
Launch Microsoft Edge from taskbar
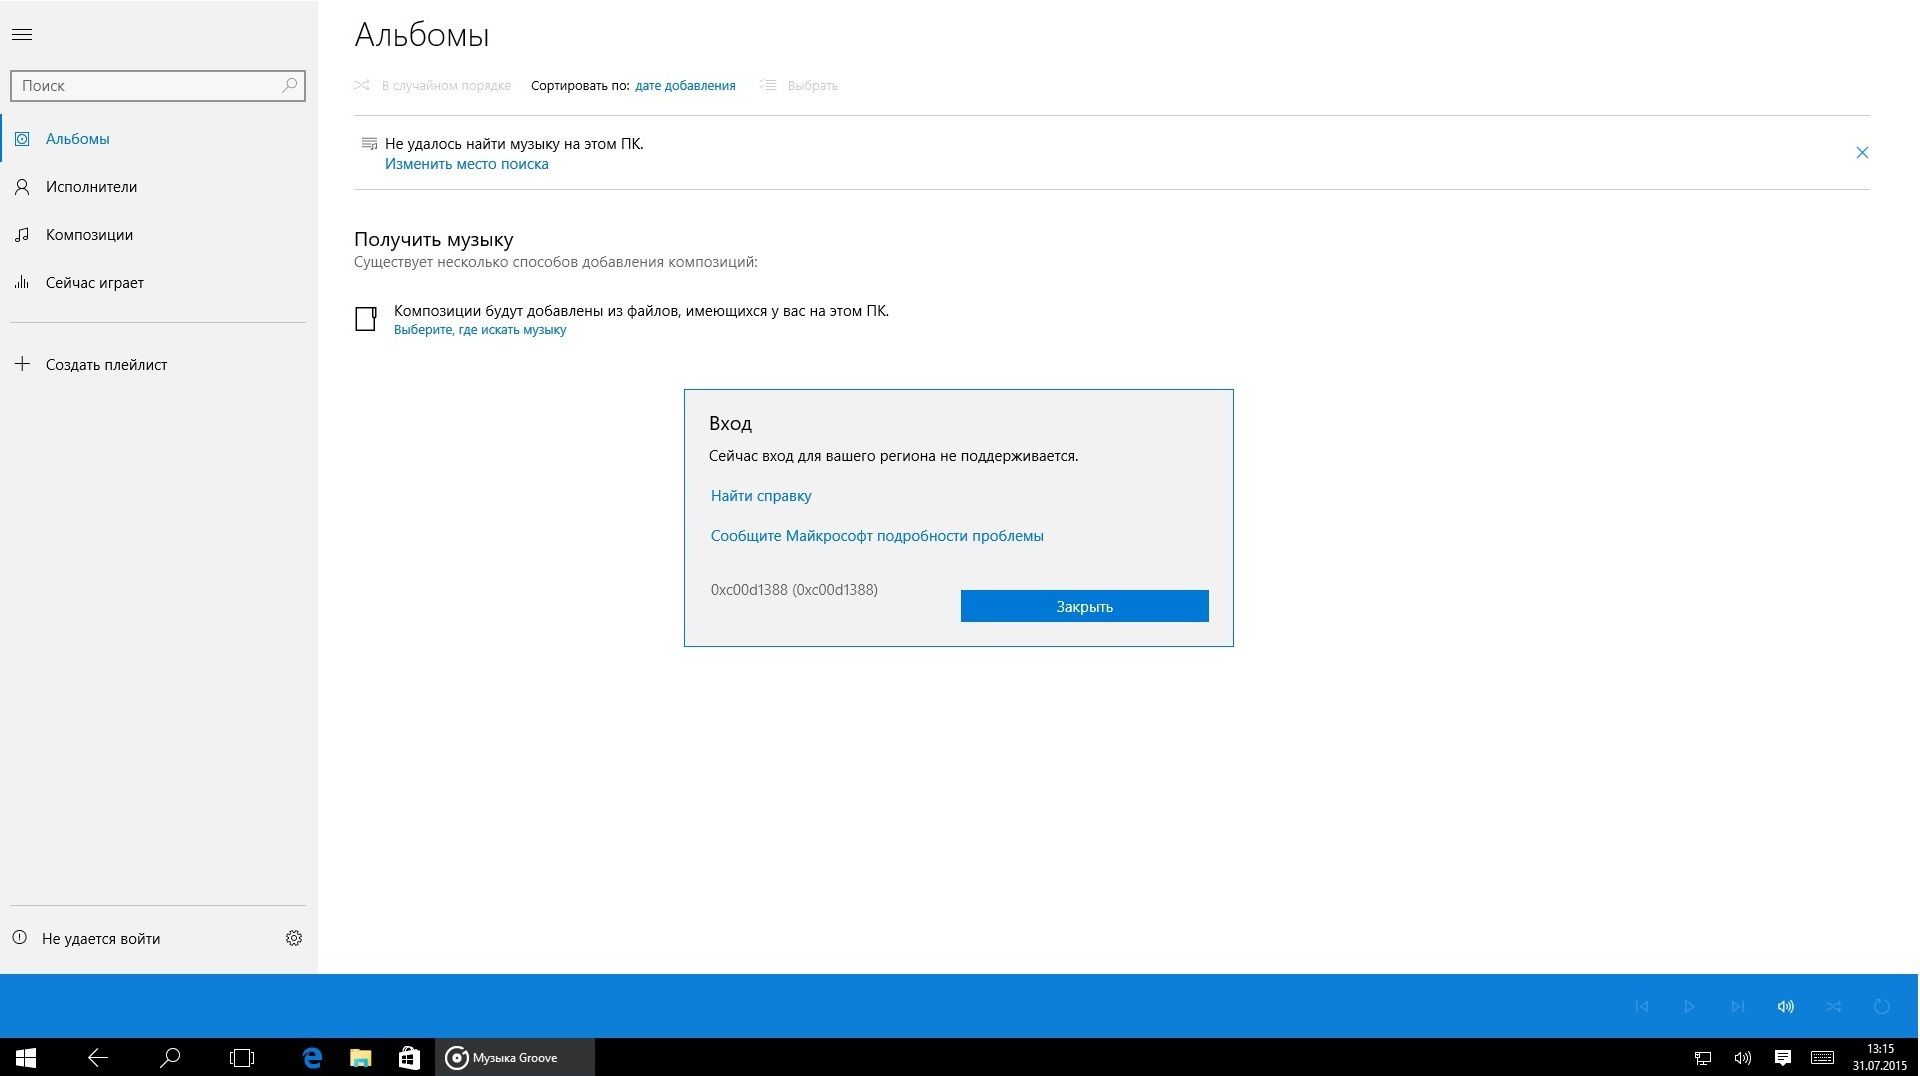pos(313,1058)
